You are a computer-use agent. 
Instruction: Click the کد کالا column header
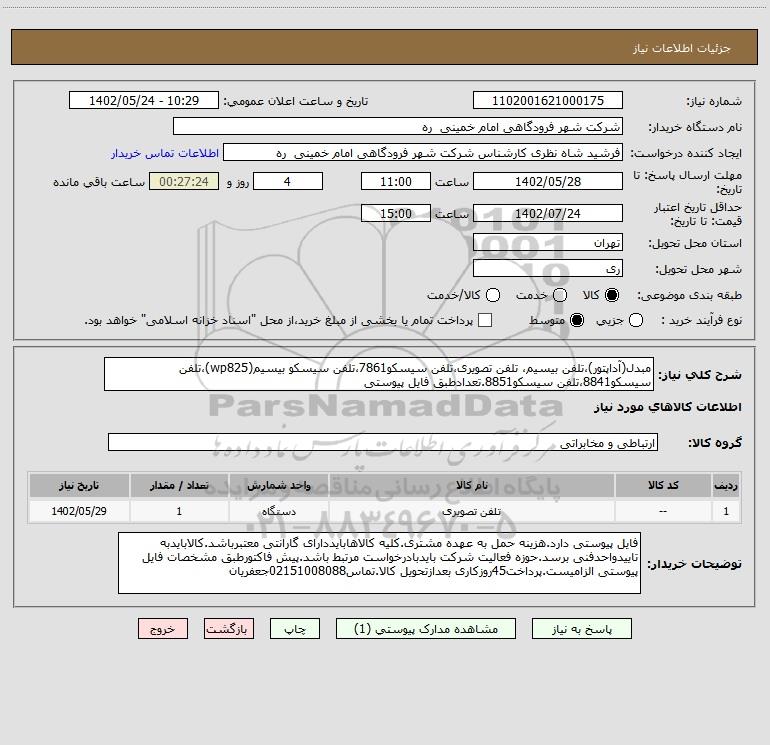(663, 485)
